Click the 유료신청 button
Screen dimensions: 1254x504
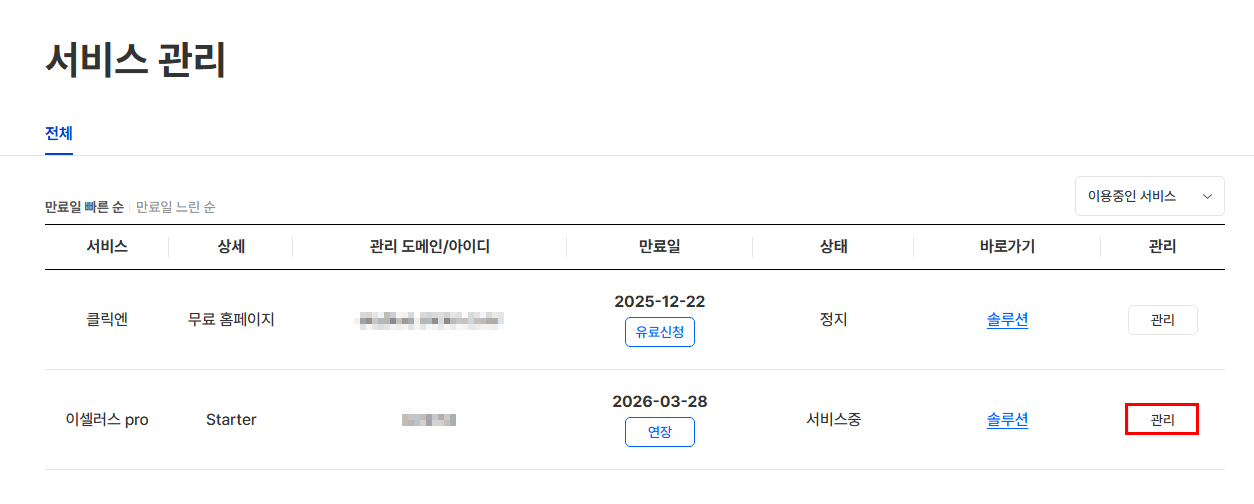(x=659, y=332)
